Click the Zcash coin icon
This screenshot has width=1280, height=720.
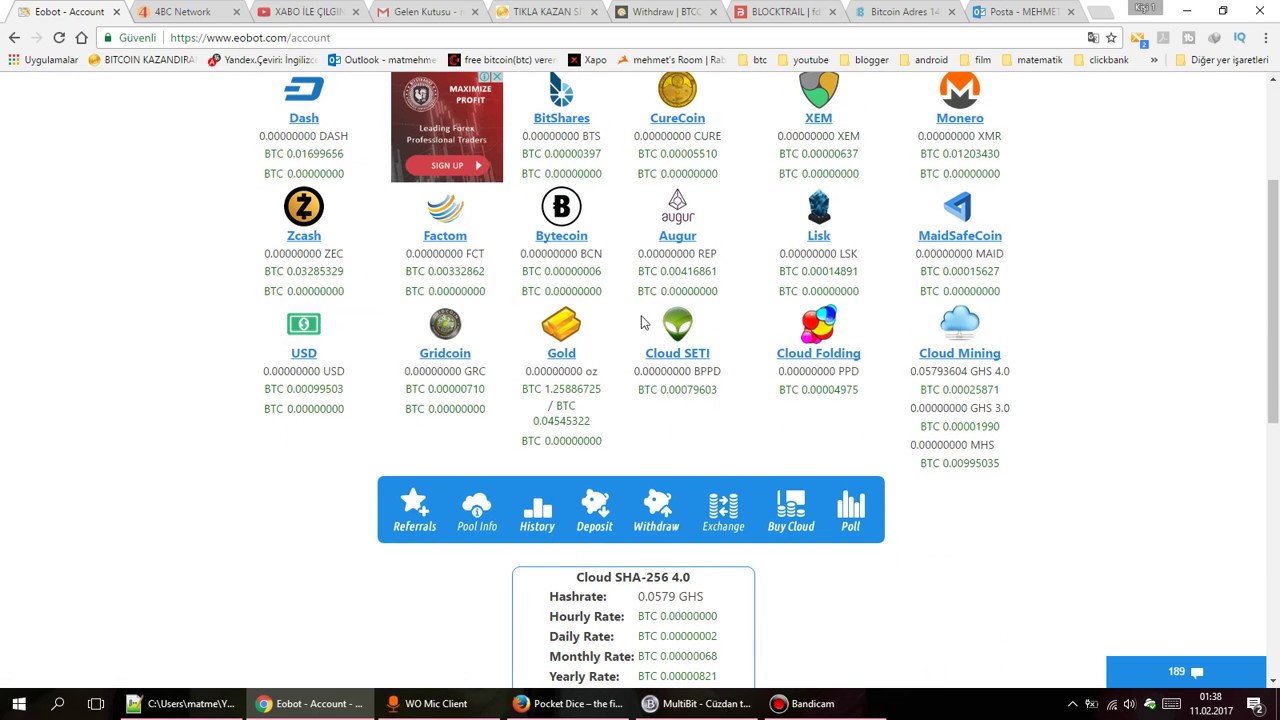(x=304, y=207)
